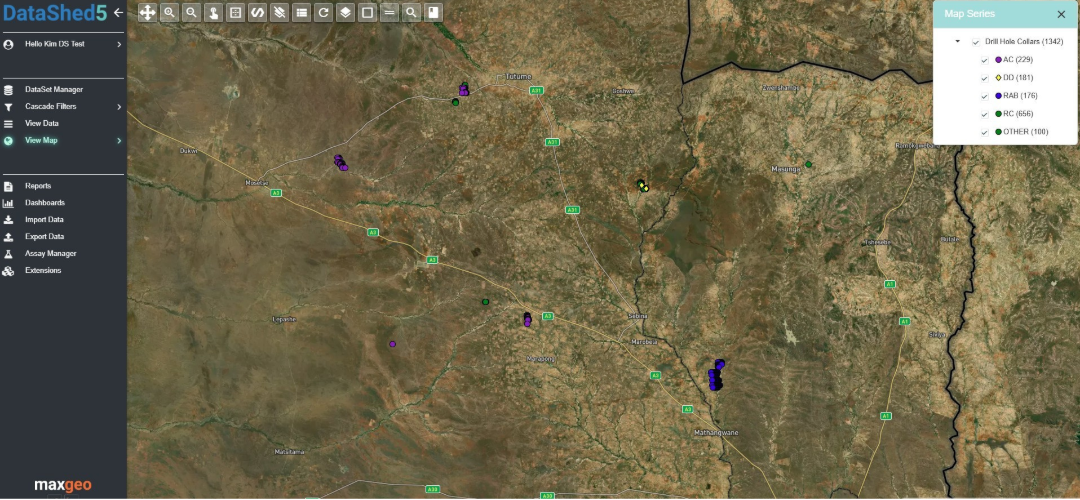
Task: Refresh the map with circular arrow
Action: 323,12
